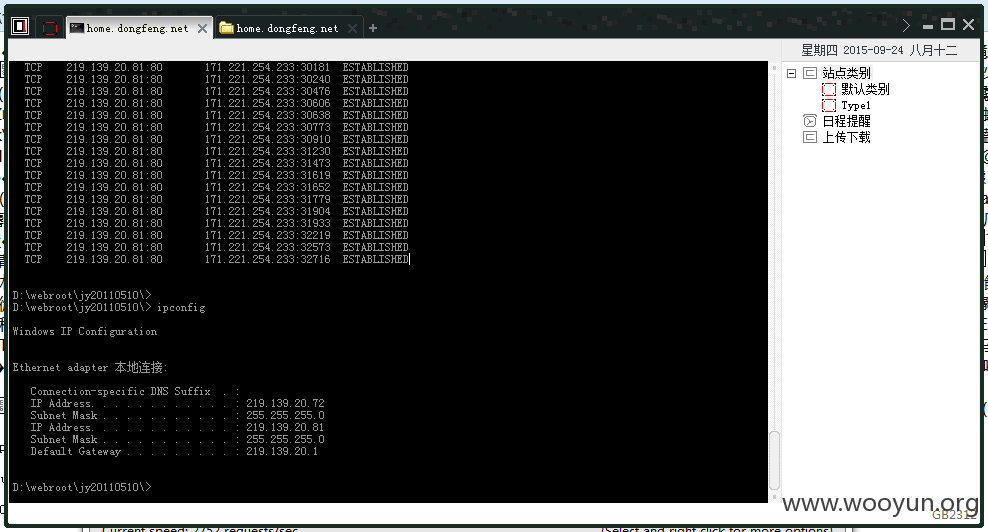This screenshot has height=532, width=988.
Task: Click the 日程提醒 schedule icon
Action: click(810, 121)
